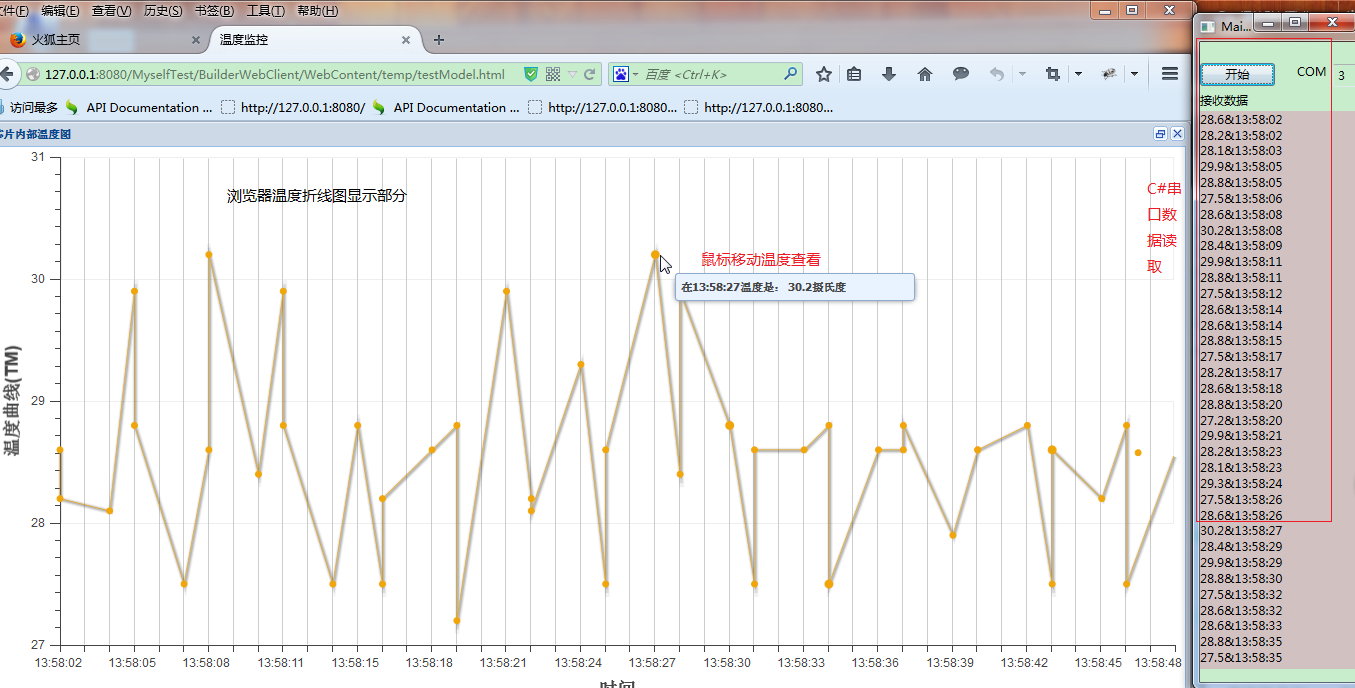Click the bug extension icon in toolbar
Viewport: 1355px width, 688px height.
pyautogui.click(x=1109, y=74)
